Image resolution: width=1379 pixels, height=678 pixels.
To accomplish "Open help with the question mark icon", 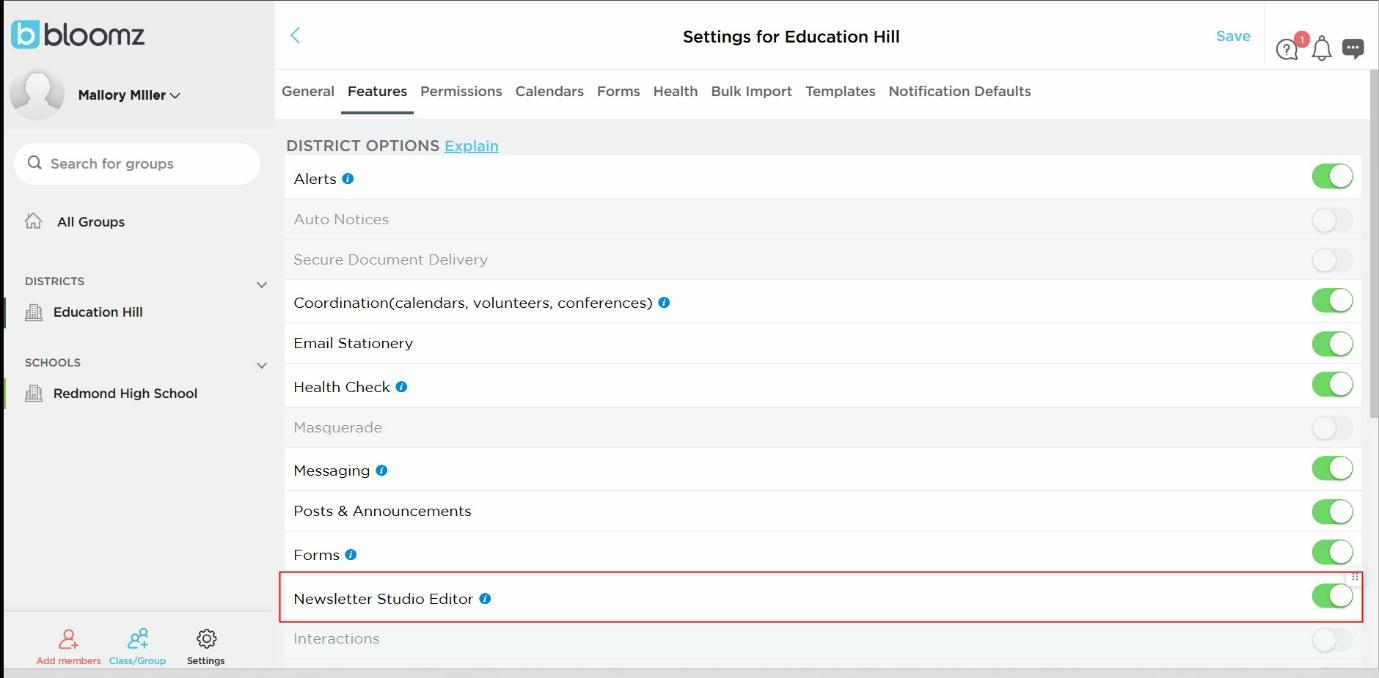I will (1287, 49).
